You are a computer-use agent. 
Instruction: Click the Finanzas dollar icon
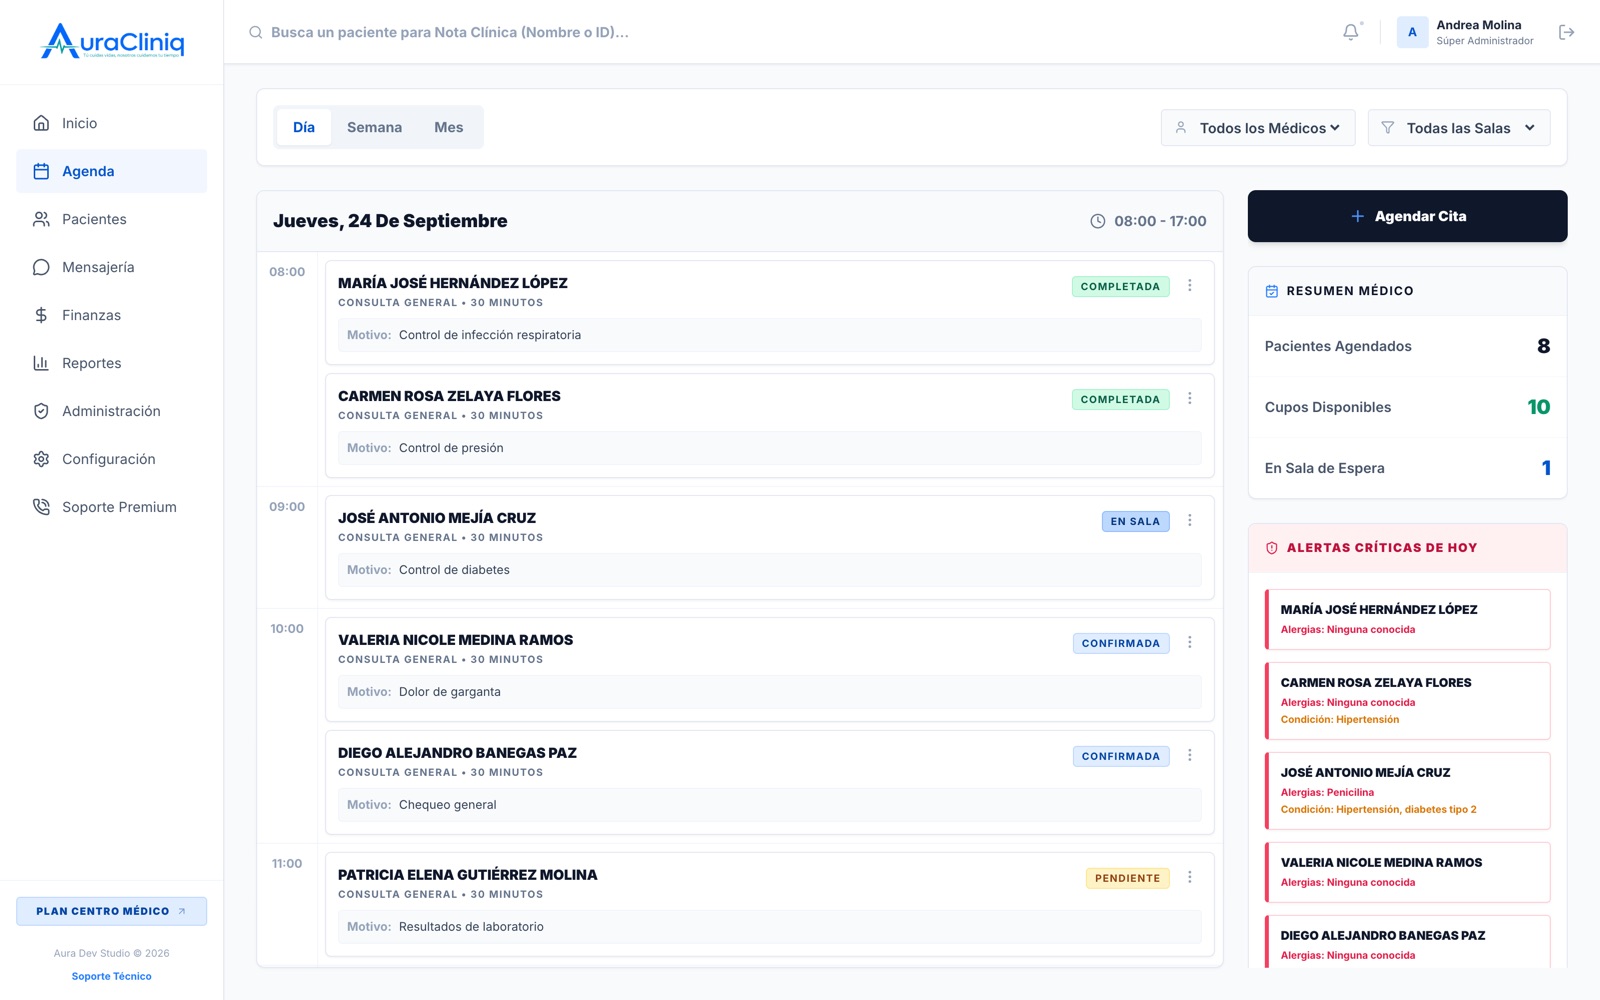(x=41, y=315)
